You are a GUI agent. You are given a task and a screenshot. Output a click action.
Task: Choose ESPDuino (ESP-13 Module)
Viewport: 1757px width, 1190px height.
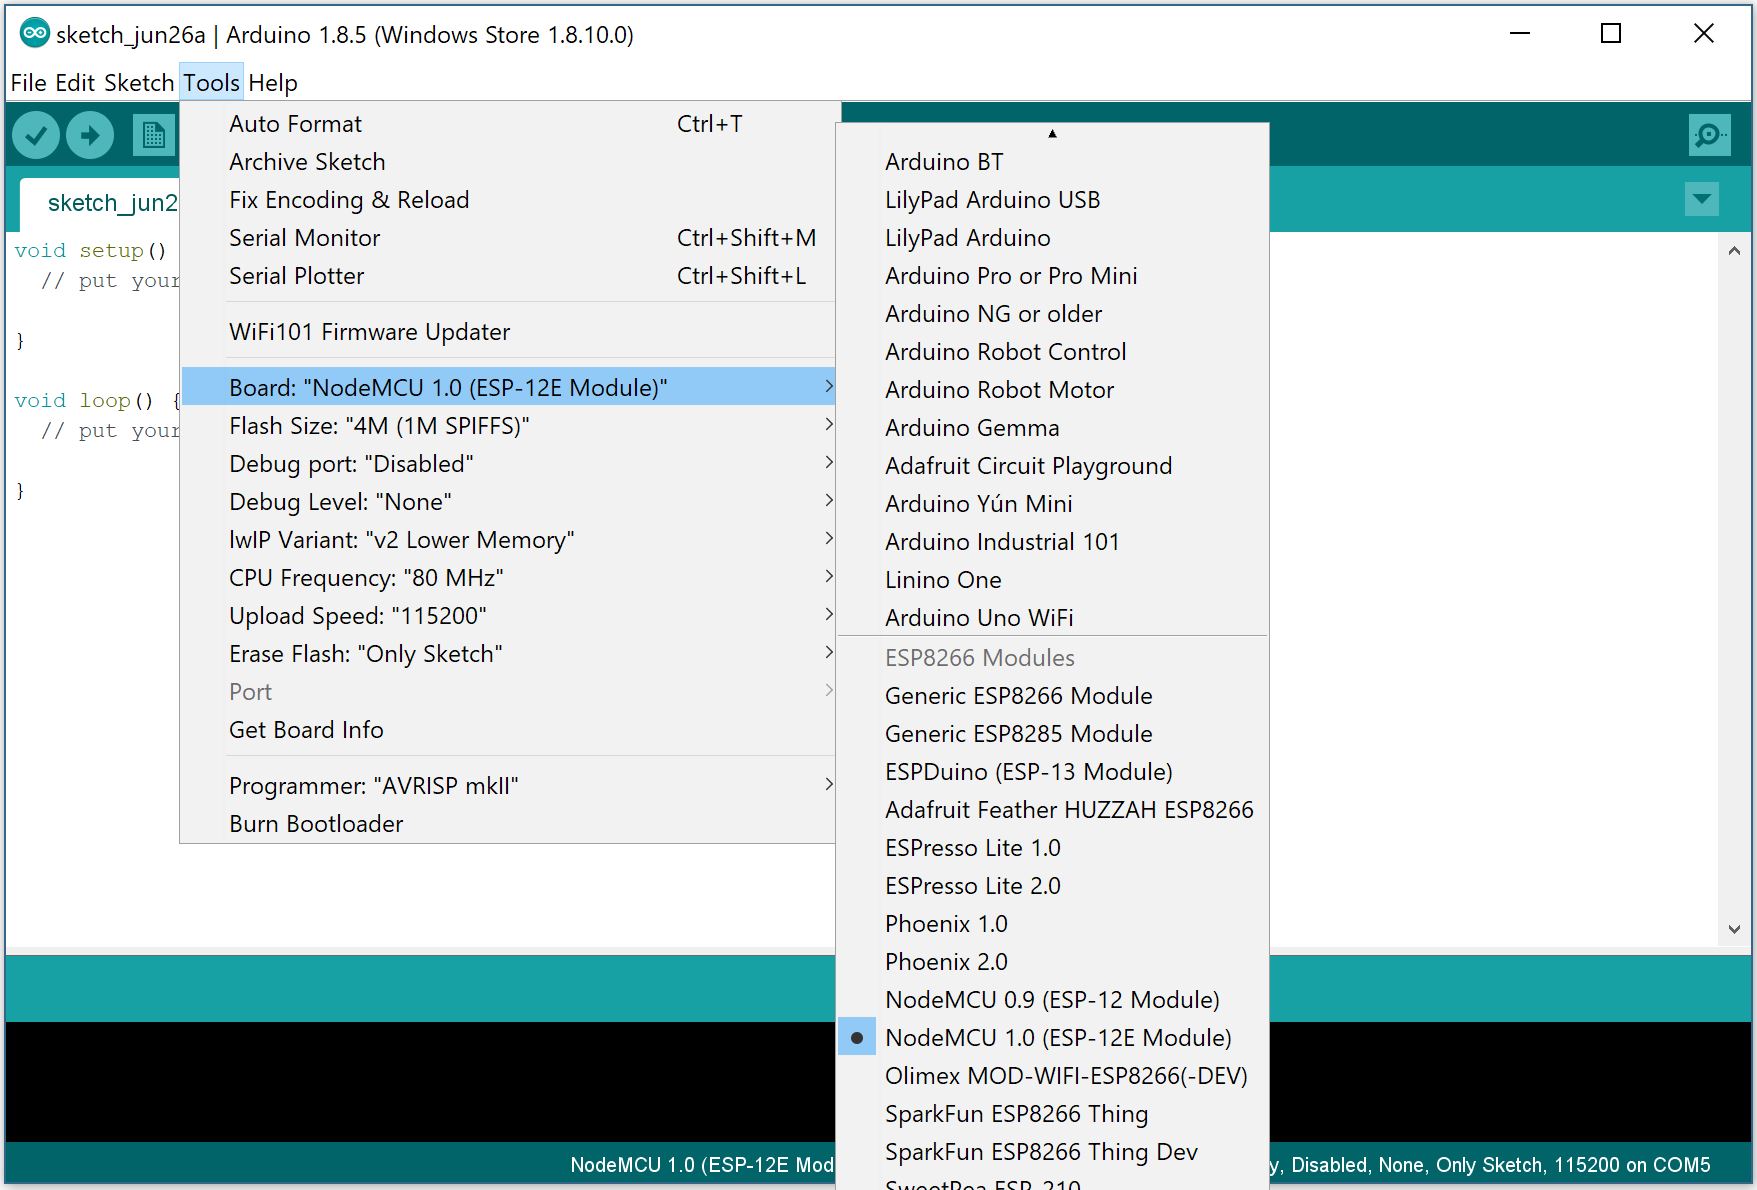[1053, 771]
